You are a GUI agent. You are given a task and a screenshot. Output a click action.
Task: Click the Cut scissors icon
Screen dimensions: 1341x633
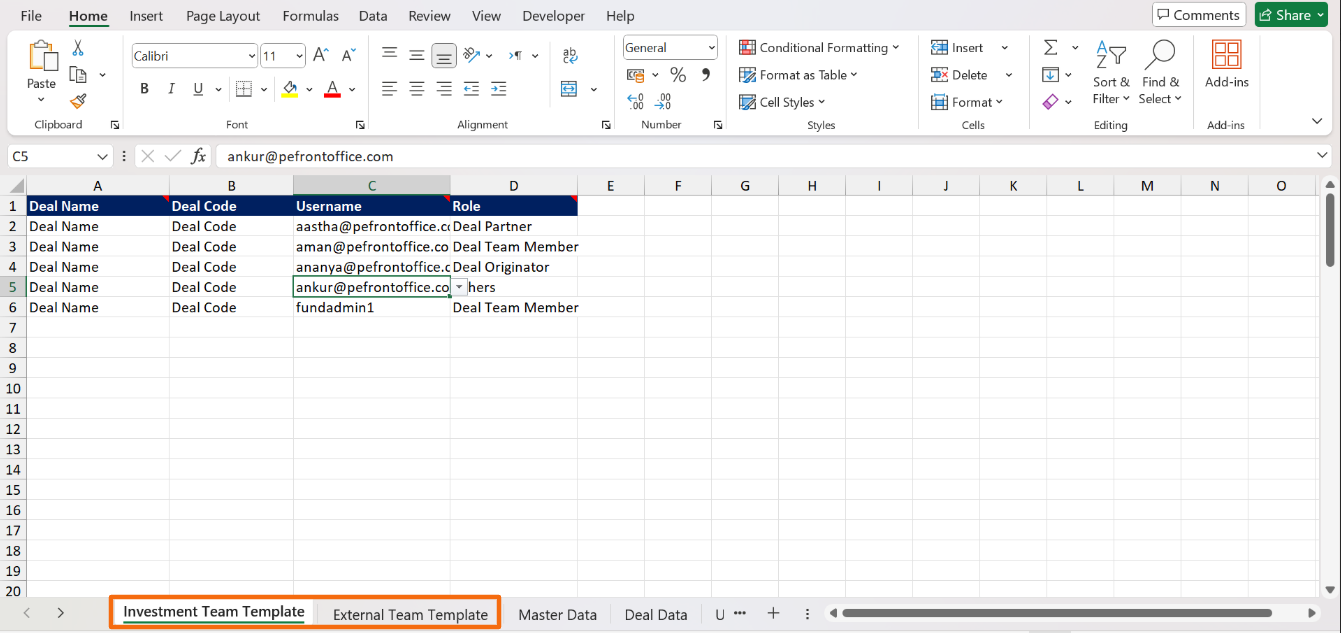78,48
